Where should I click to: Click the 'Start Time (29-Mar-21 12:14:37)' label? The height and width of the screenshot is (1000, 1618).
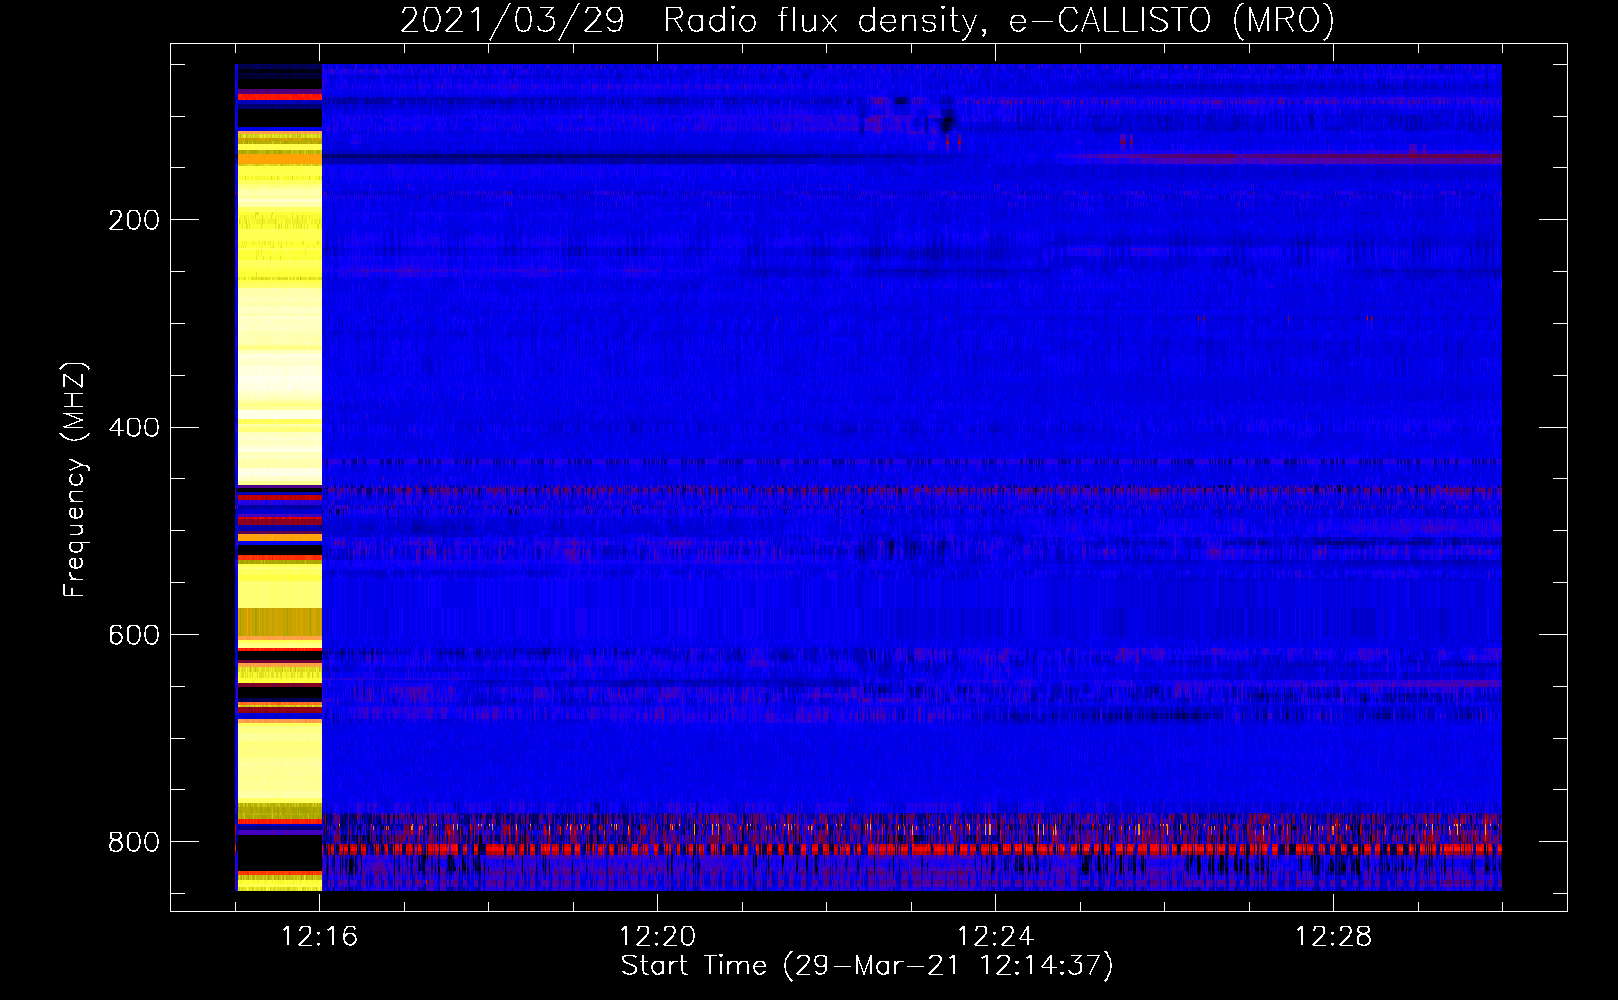(x=867, y=966)
